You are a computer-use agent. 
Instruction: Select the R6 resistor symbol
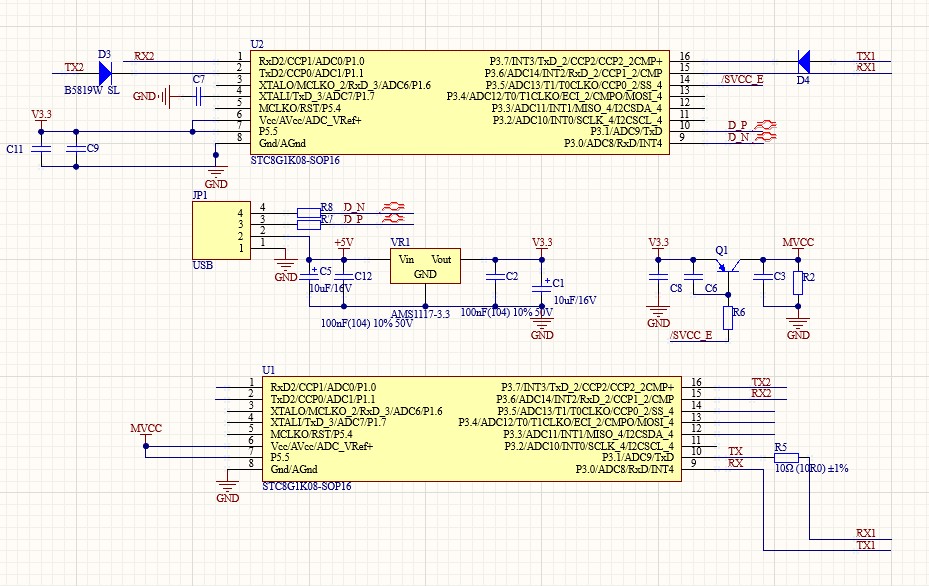[x=728, y=318]
